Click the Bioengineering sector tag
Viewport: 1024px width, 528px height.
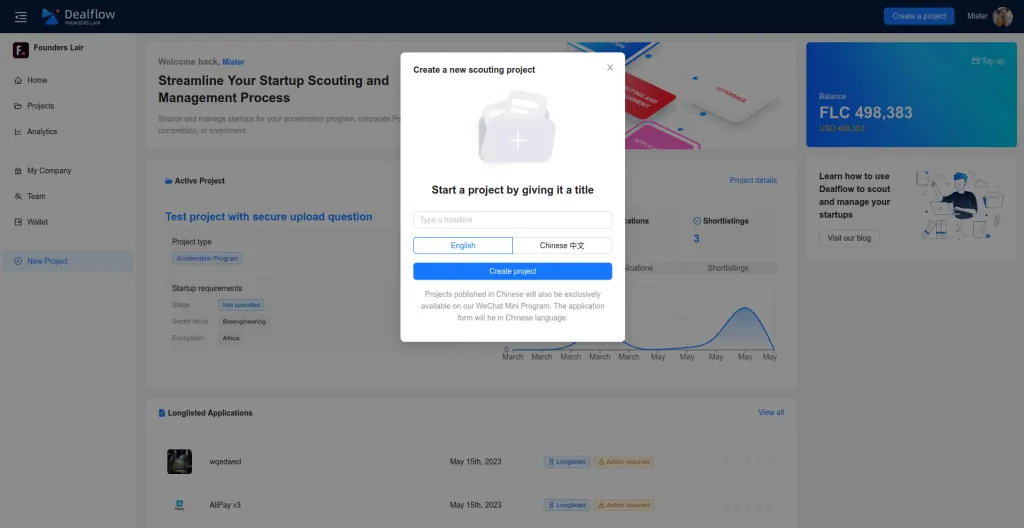[x=244, y=322]
